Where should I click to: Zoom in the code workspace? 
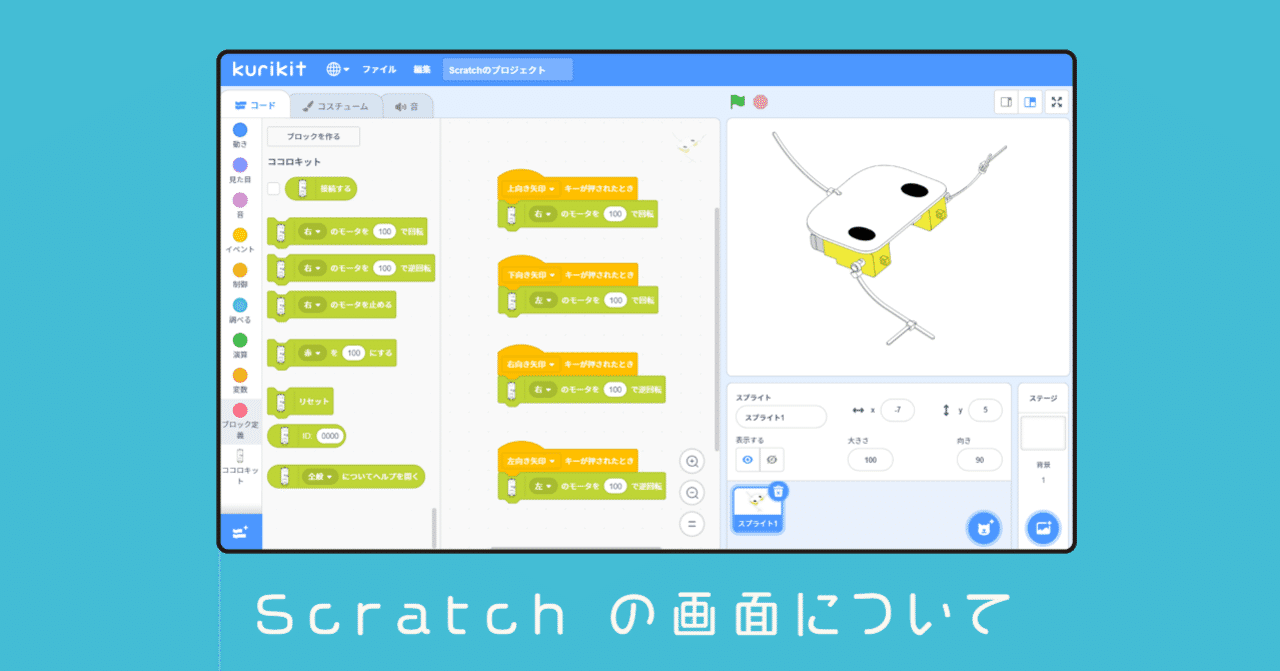point(691,461)
